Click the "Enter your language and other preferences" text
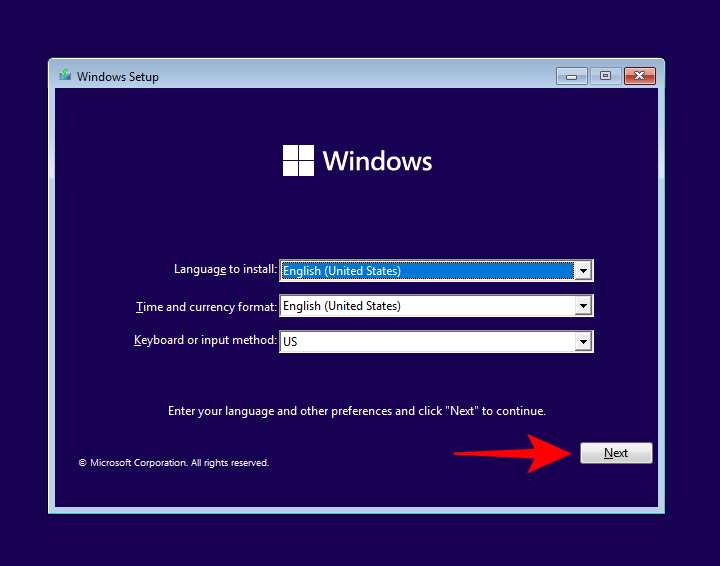720x566 pixels. 357,411
